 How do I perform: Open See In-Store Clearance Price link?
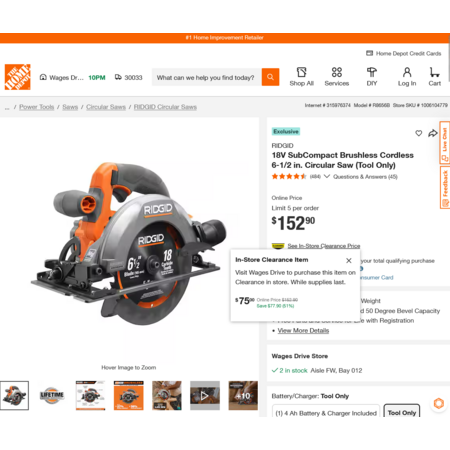pos(324,246)
